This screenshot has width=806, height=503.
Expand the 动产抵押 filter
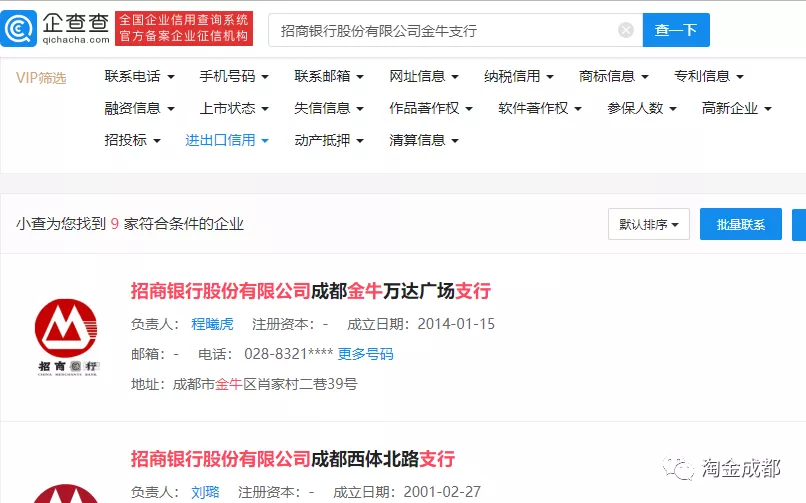tap(329, 140)
